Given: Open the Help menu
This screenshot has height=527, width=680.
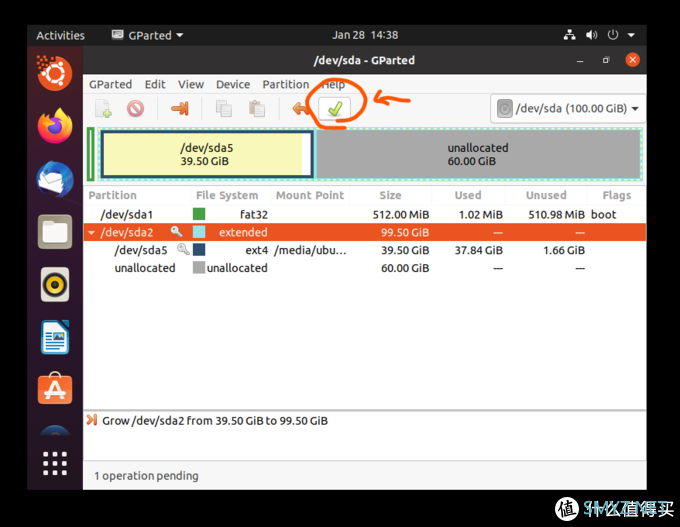Looking at the screenshot, I should 333,84.
